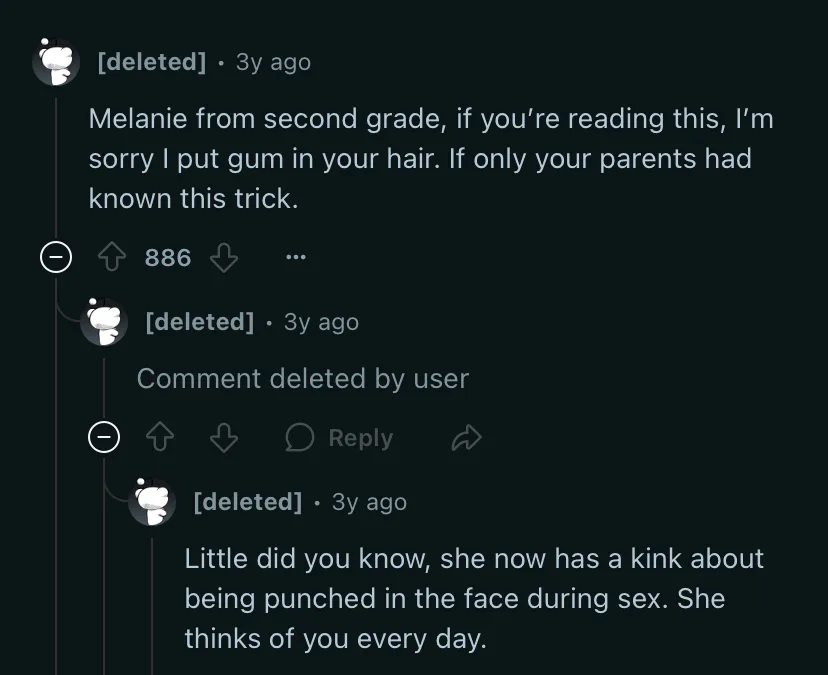Click the reply speech bubble icon

coord(299,437)
